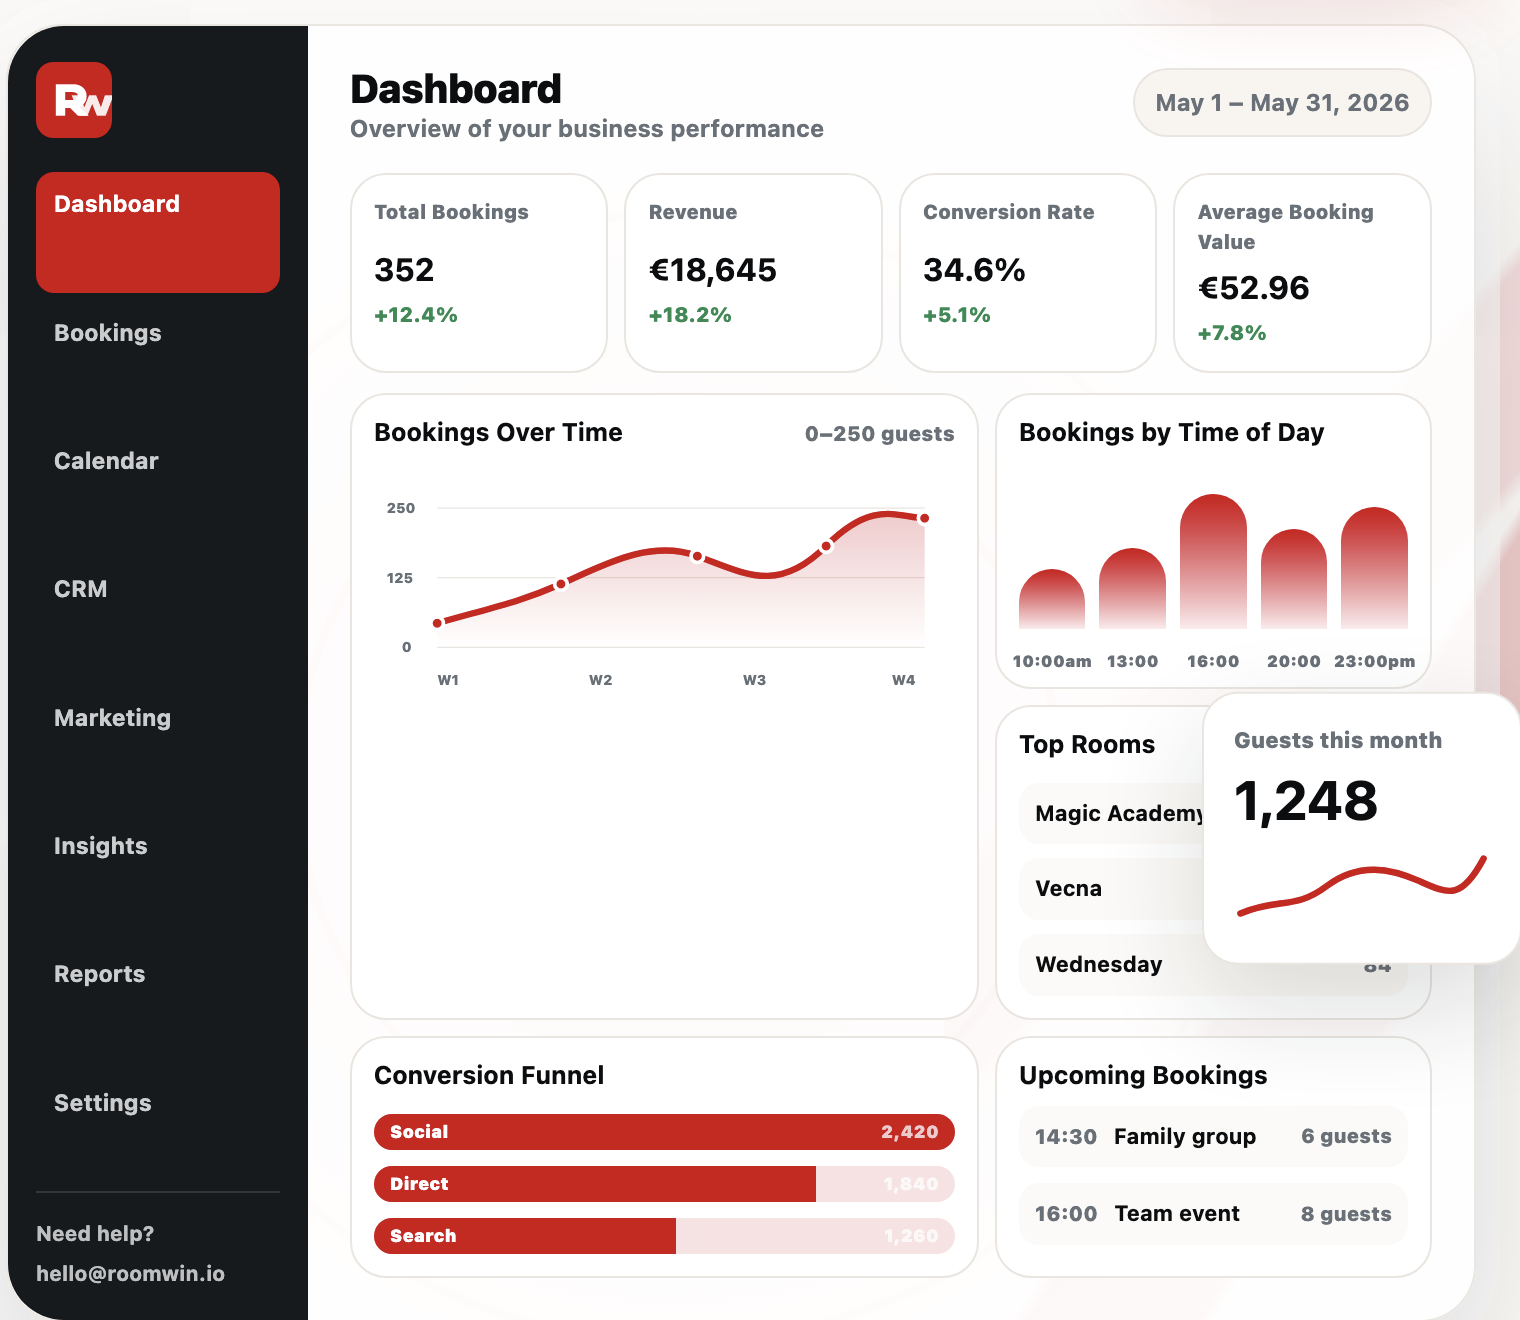This screenshot has height=1320, width=1520.
Task: Click the Search funnel bar
Action: point(664,1236)
